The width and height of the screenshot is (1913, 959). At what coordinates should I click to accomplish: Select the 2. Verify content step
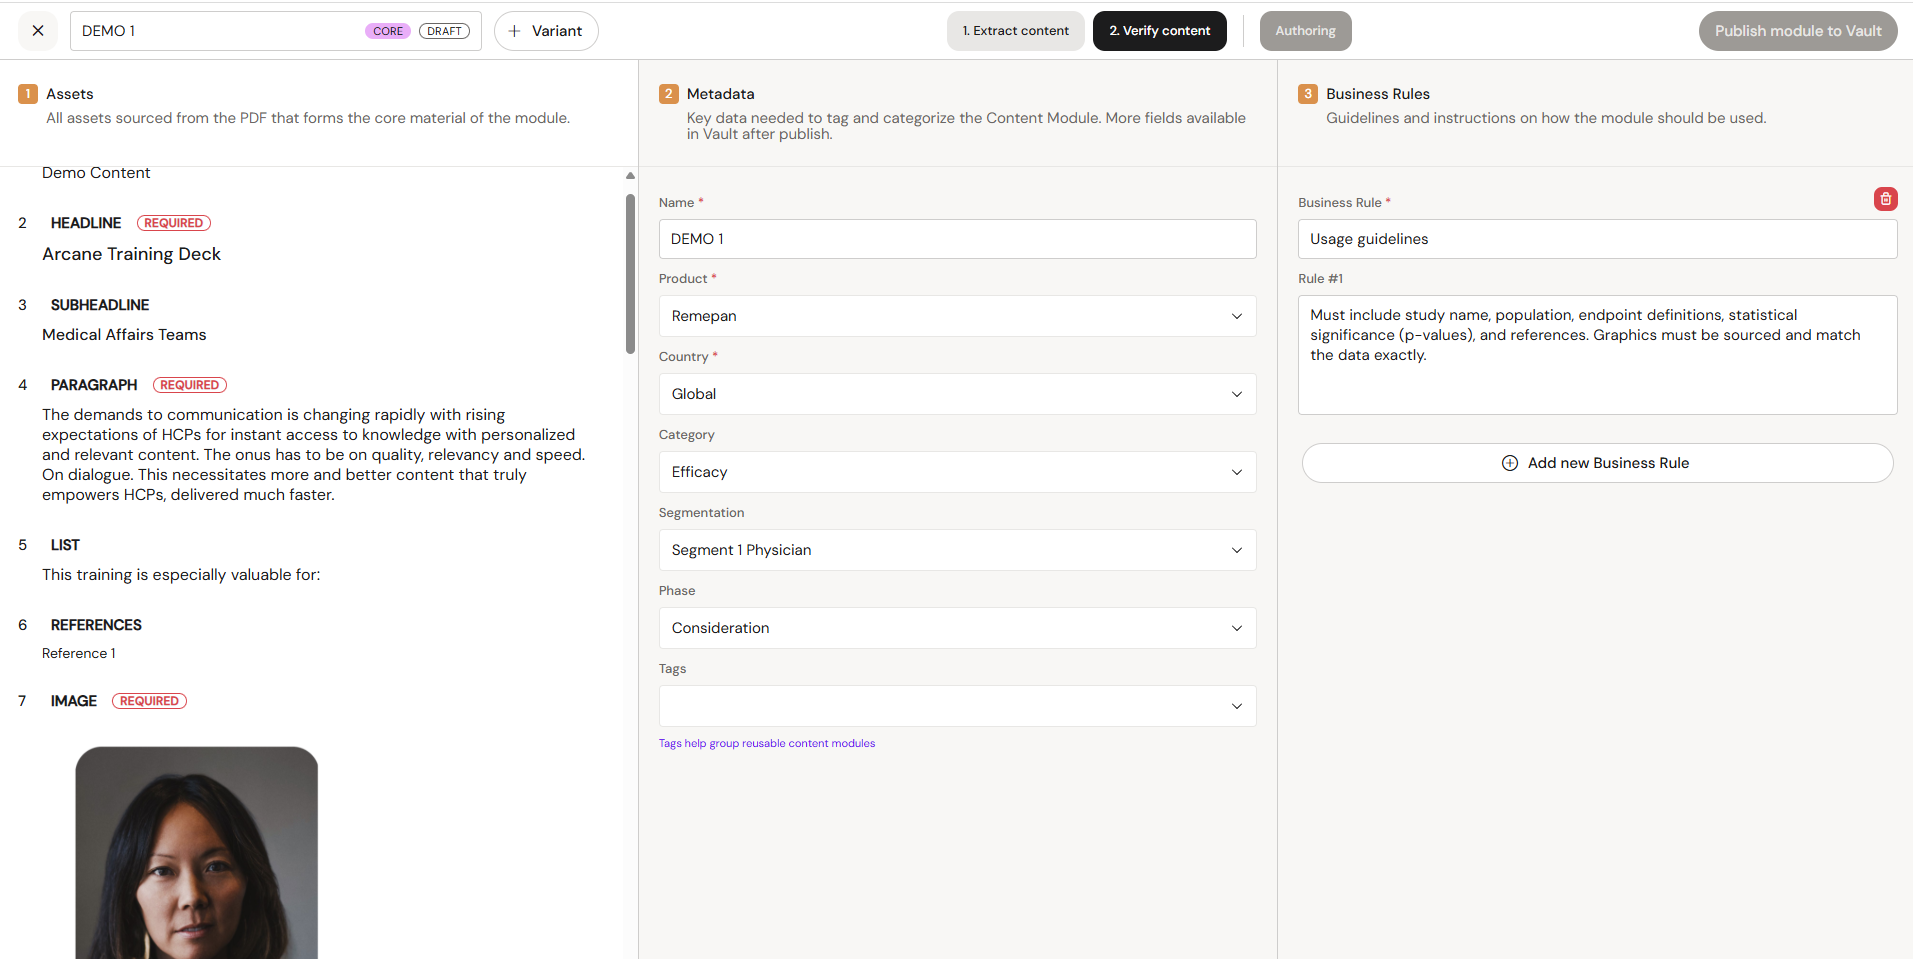click(x=1159, y=31)
